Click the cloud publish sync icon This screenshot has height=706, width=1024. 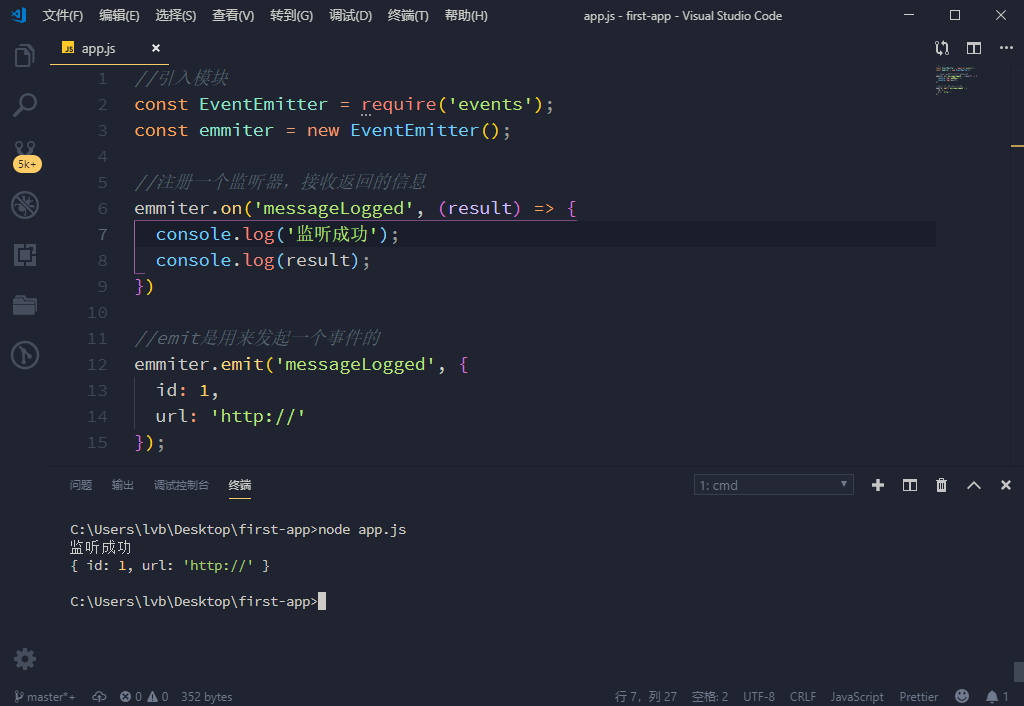(99, 697)
